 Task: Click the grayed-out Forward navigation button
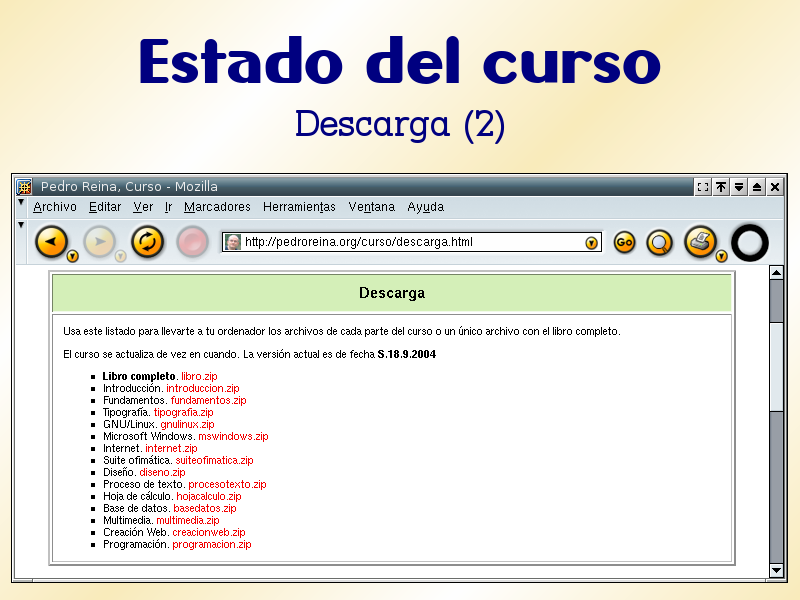(x=99, y=241)
